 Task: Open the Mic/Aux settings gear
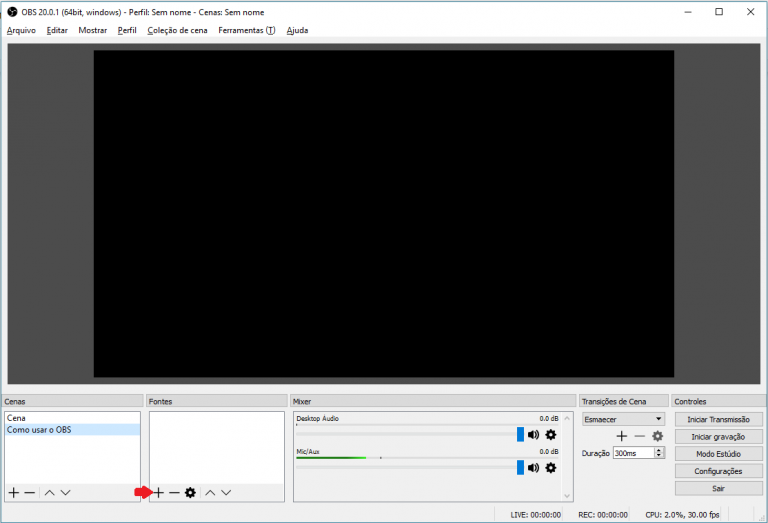[x=550, y=468]
